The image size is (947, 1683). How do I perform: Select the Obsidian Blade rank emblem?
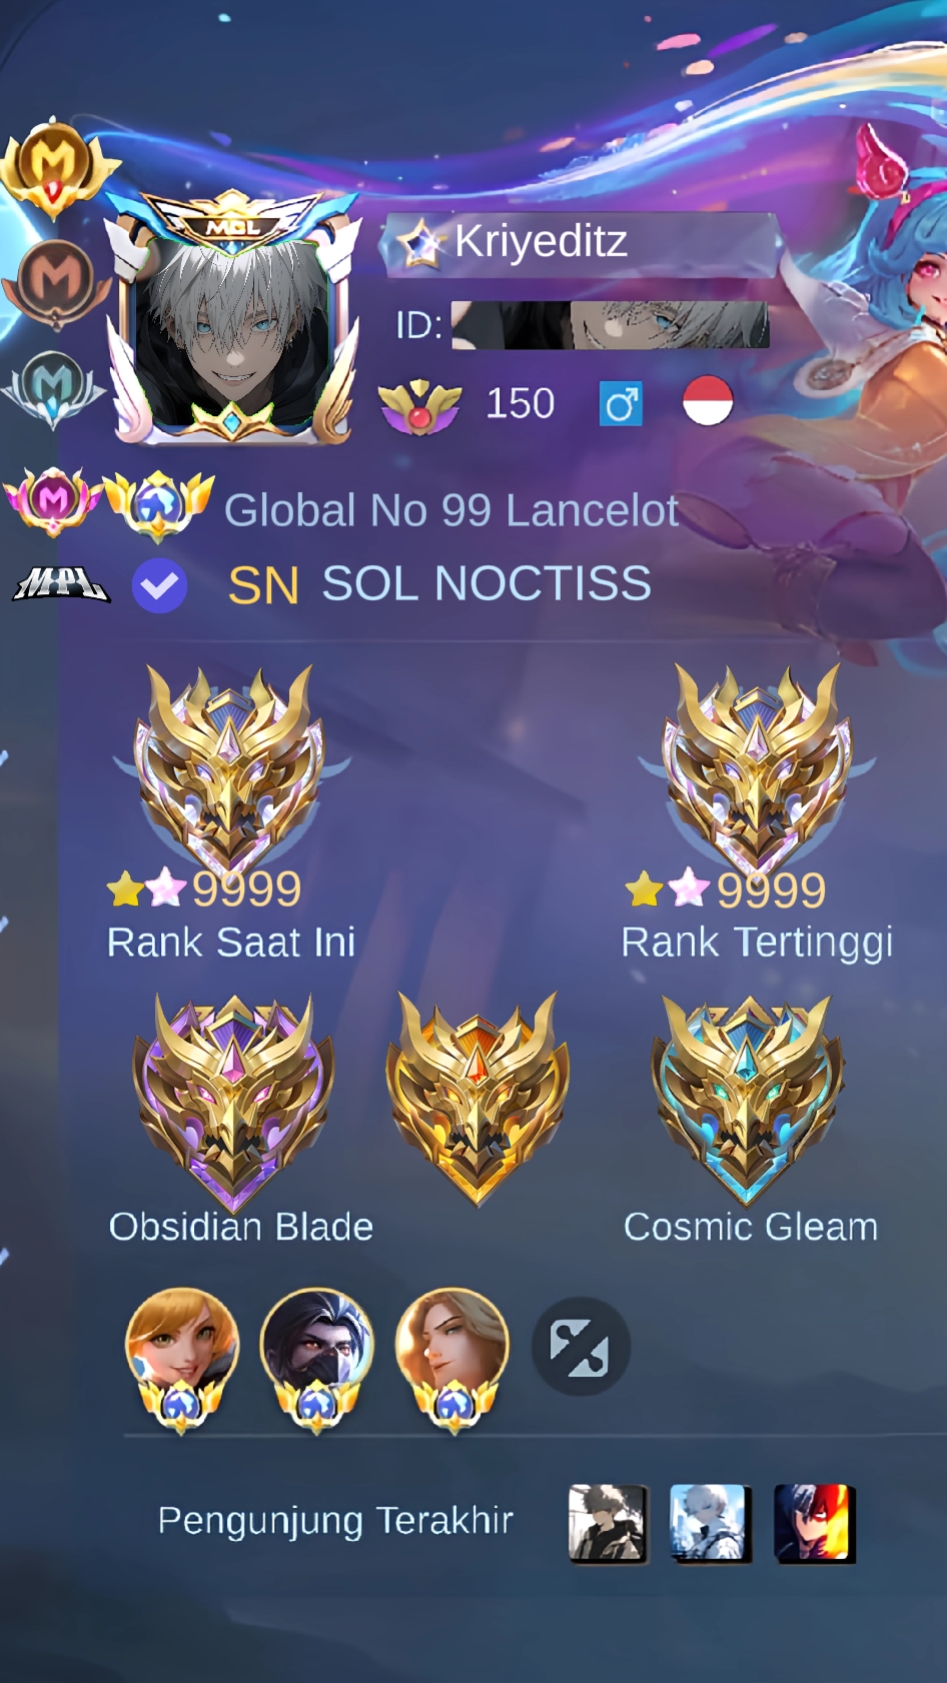(x=234, y=1100)
